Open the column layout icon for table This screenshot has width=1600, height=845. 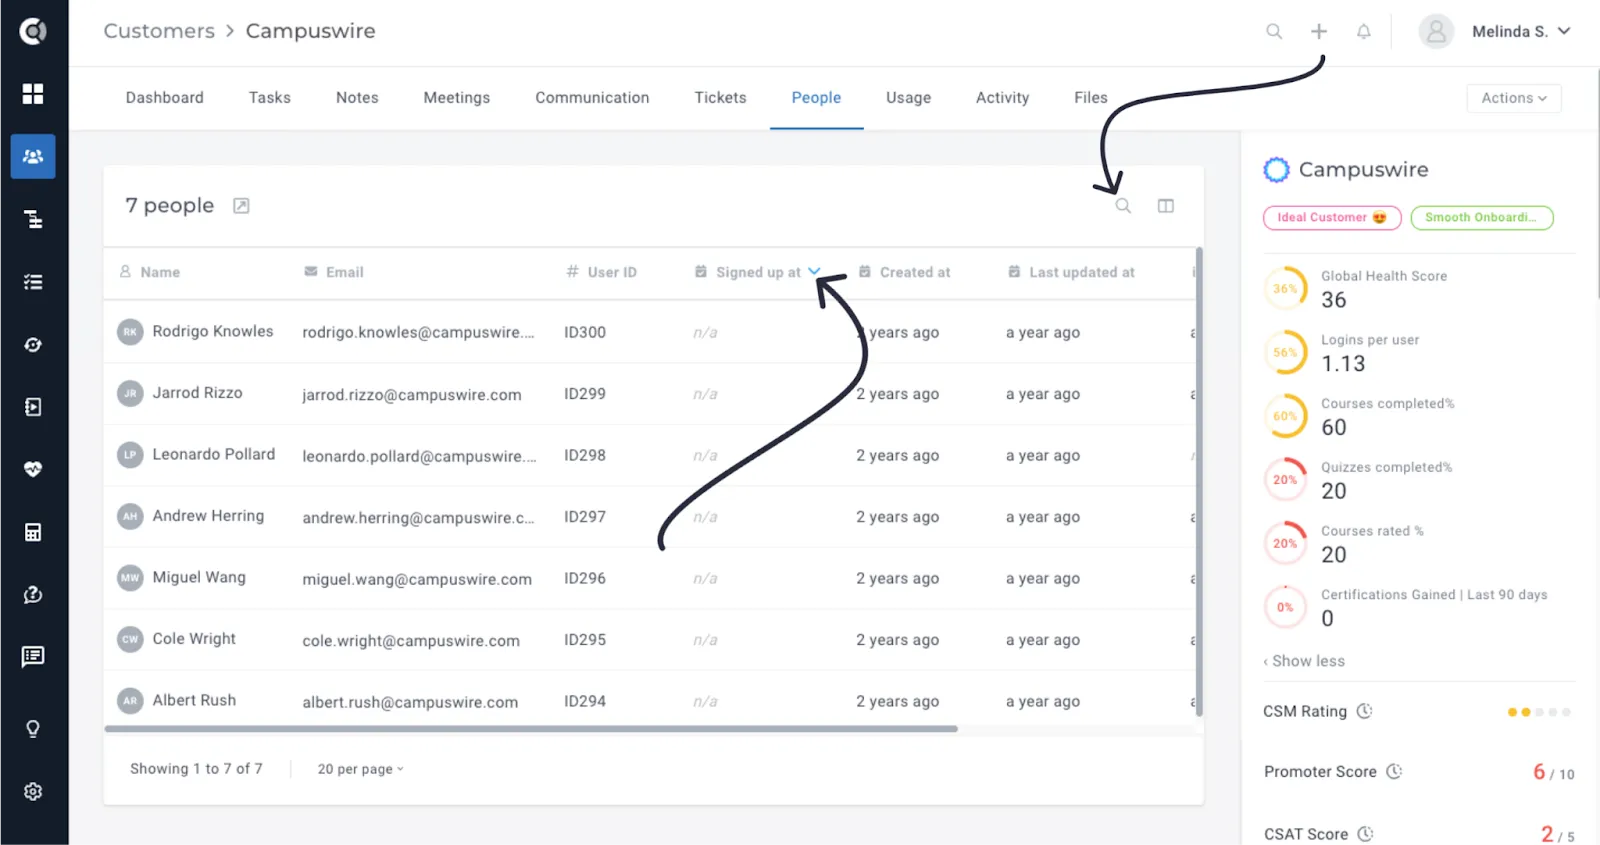point(1166,206)
